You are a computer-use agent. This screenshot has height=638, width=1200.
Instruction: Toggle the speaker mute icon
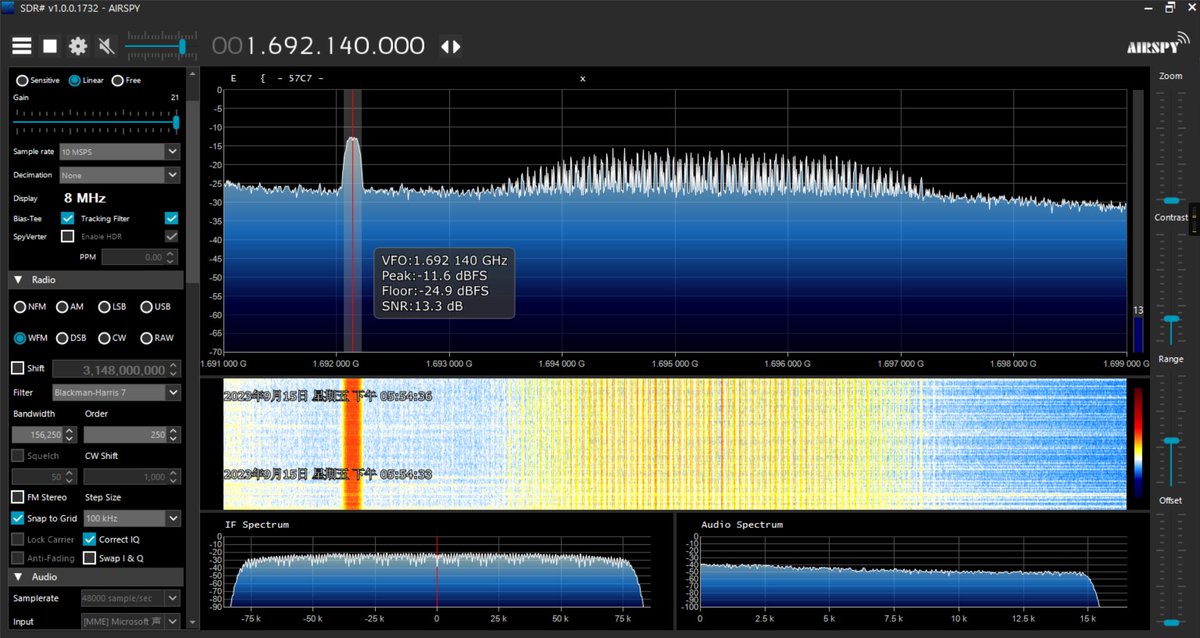(106, 46)
